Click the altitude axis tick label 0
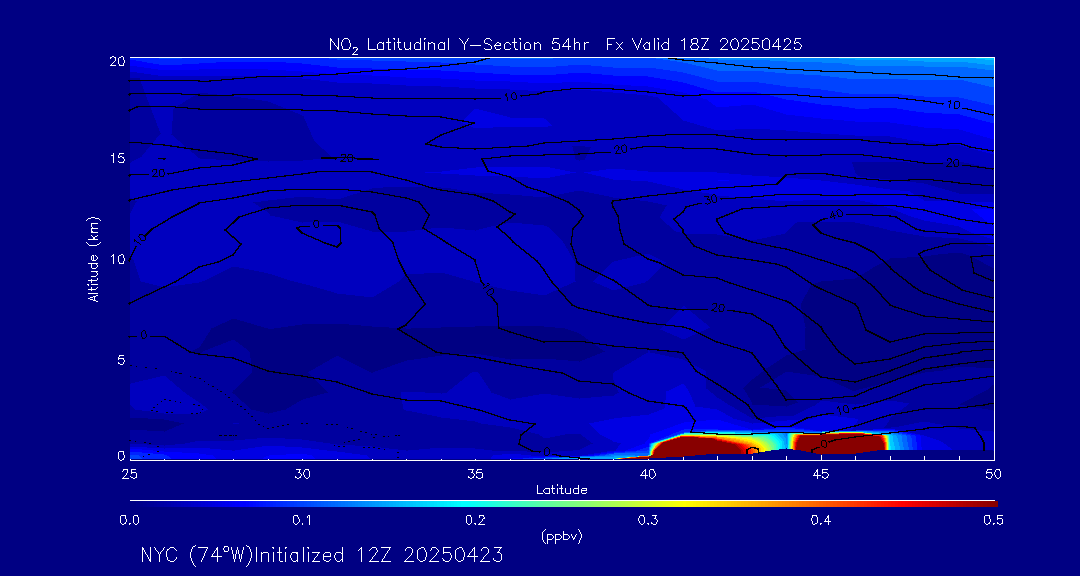This screenshot has width=1080, height=576. (121, 455)
